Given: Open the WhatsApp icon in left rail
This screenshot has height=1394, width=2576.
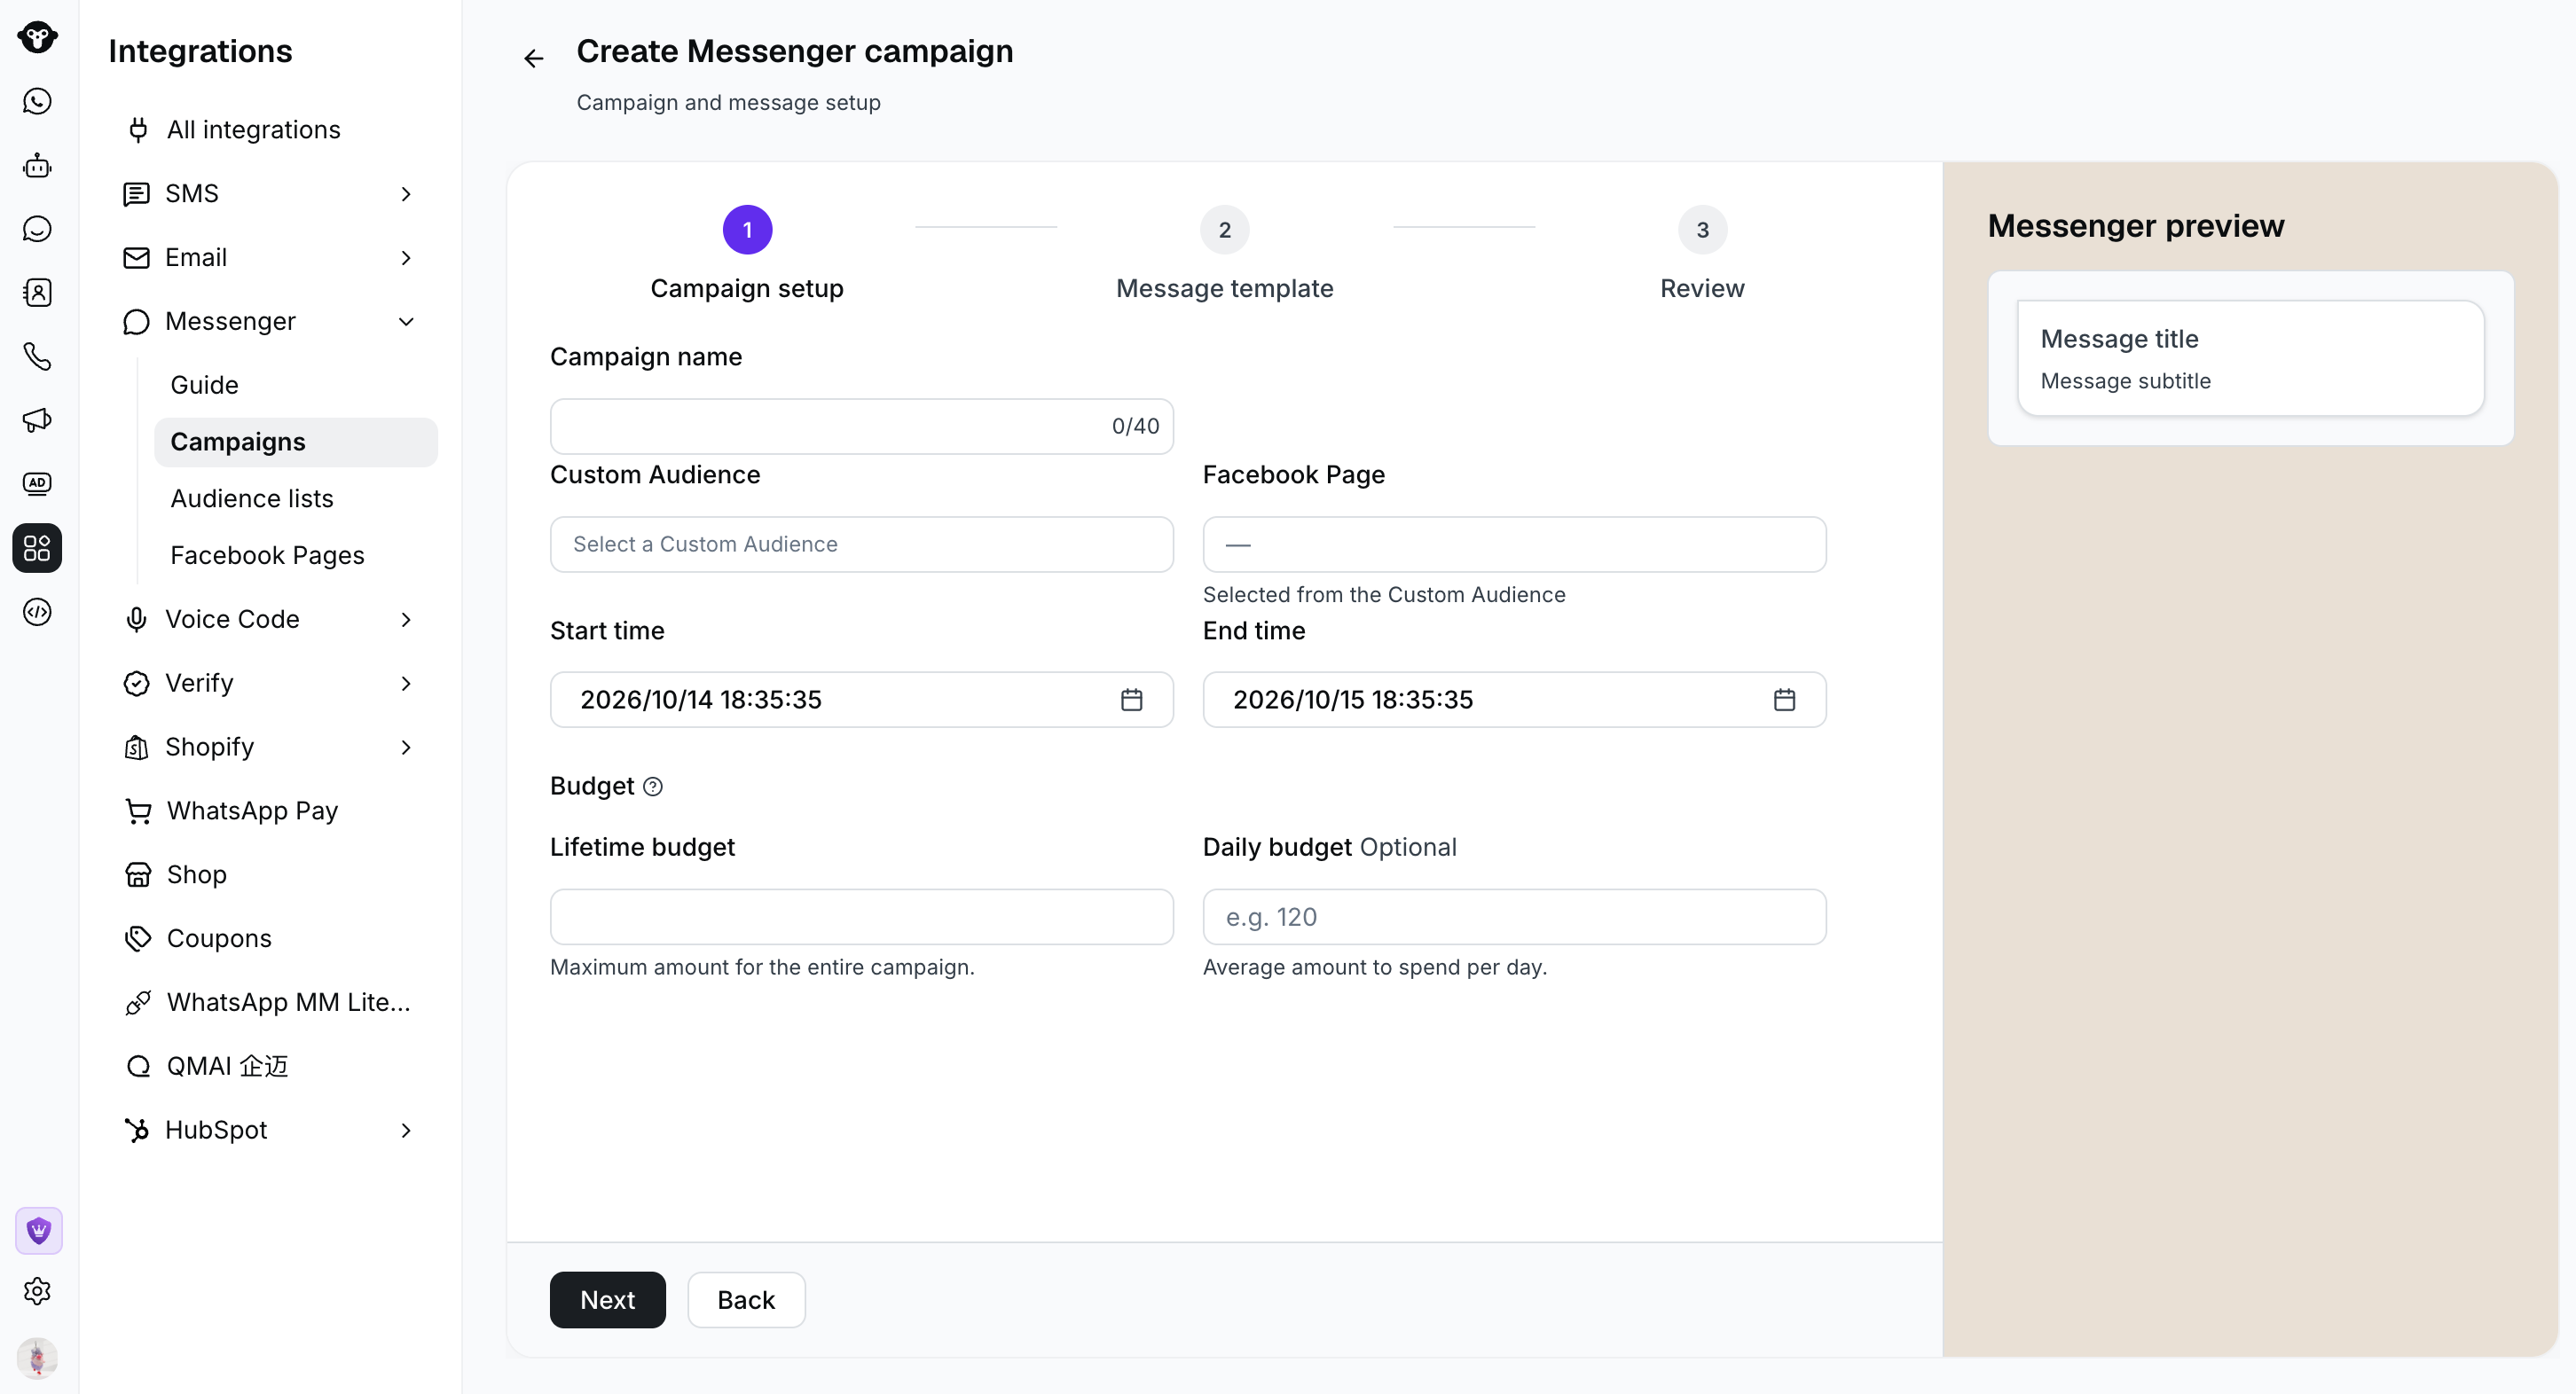Looking at the screenshot, I should (x=37, y=101).
